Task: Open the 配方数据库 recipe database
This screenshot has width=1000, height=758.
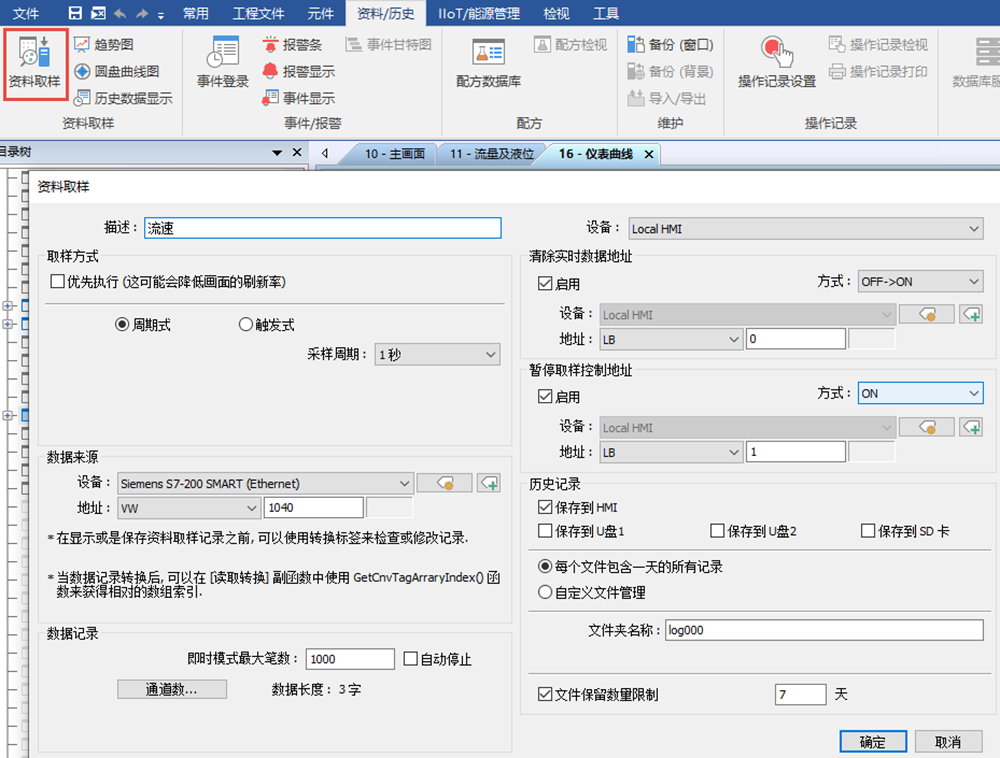Action: click(488, 62)
